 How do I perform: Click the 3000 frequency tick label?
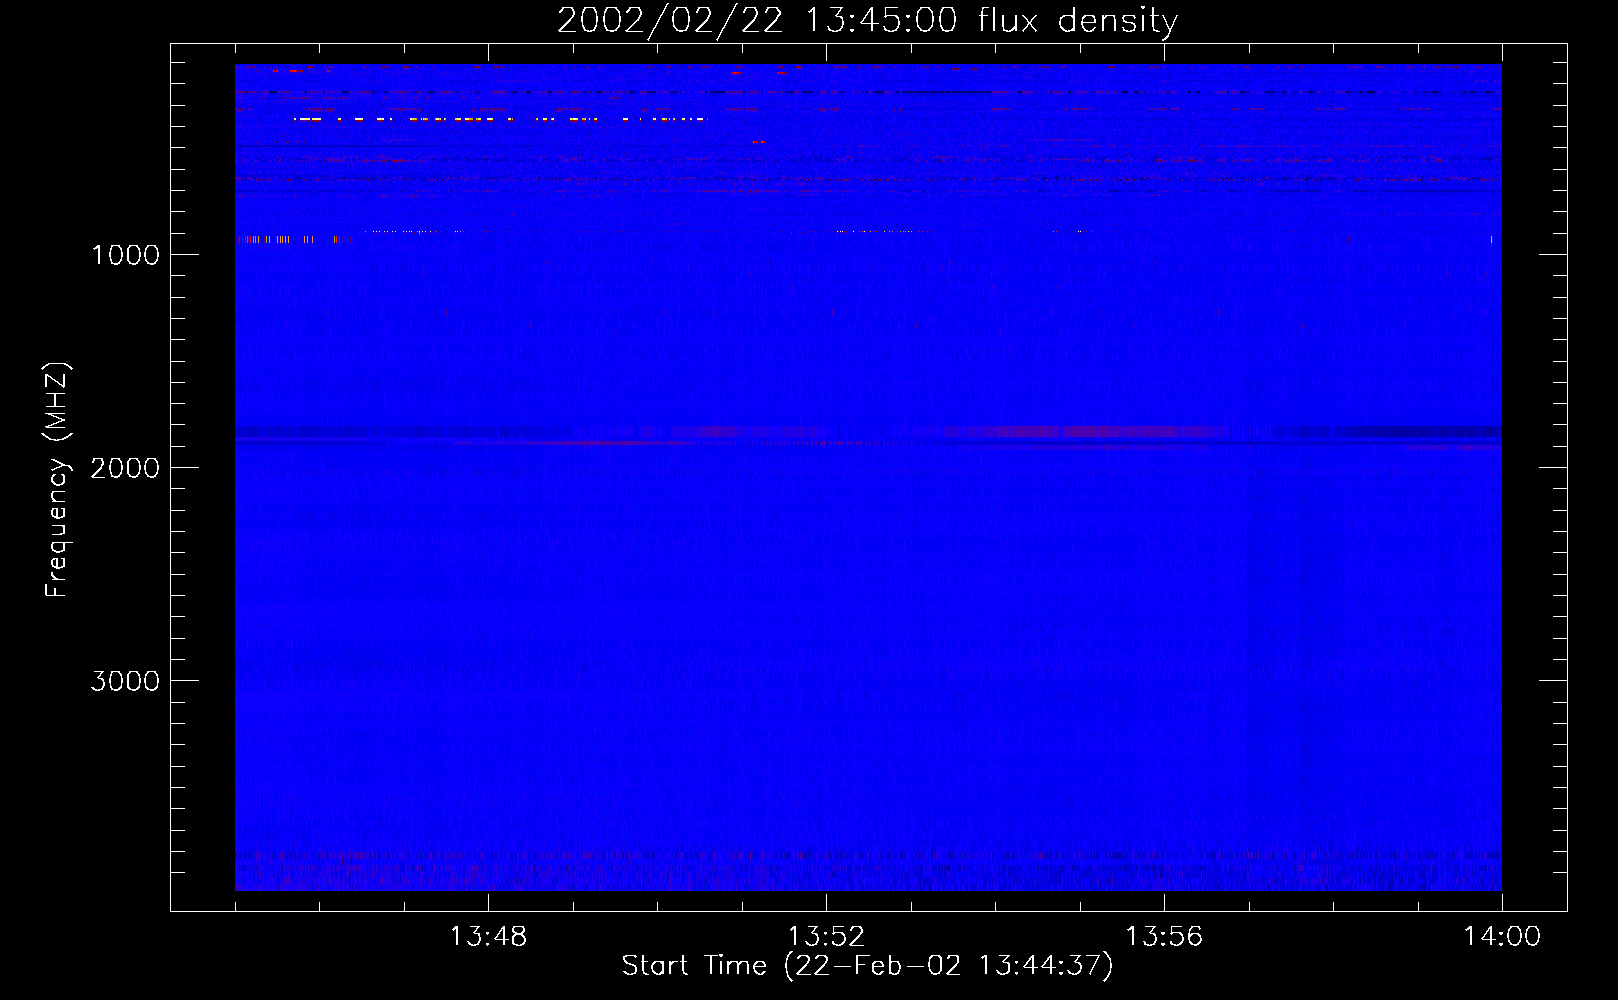tap(125, 680)
